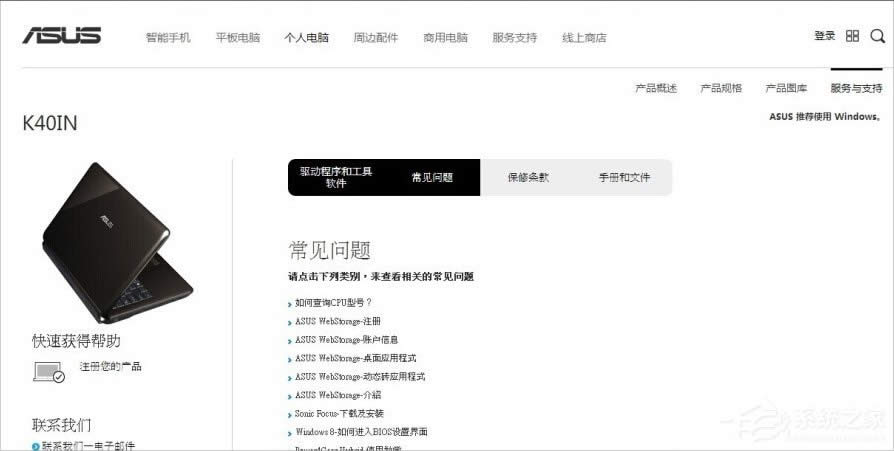894x451 pixels.
Task: Open the search magnifier icon
Action: (x=877, y=36)
